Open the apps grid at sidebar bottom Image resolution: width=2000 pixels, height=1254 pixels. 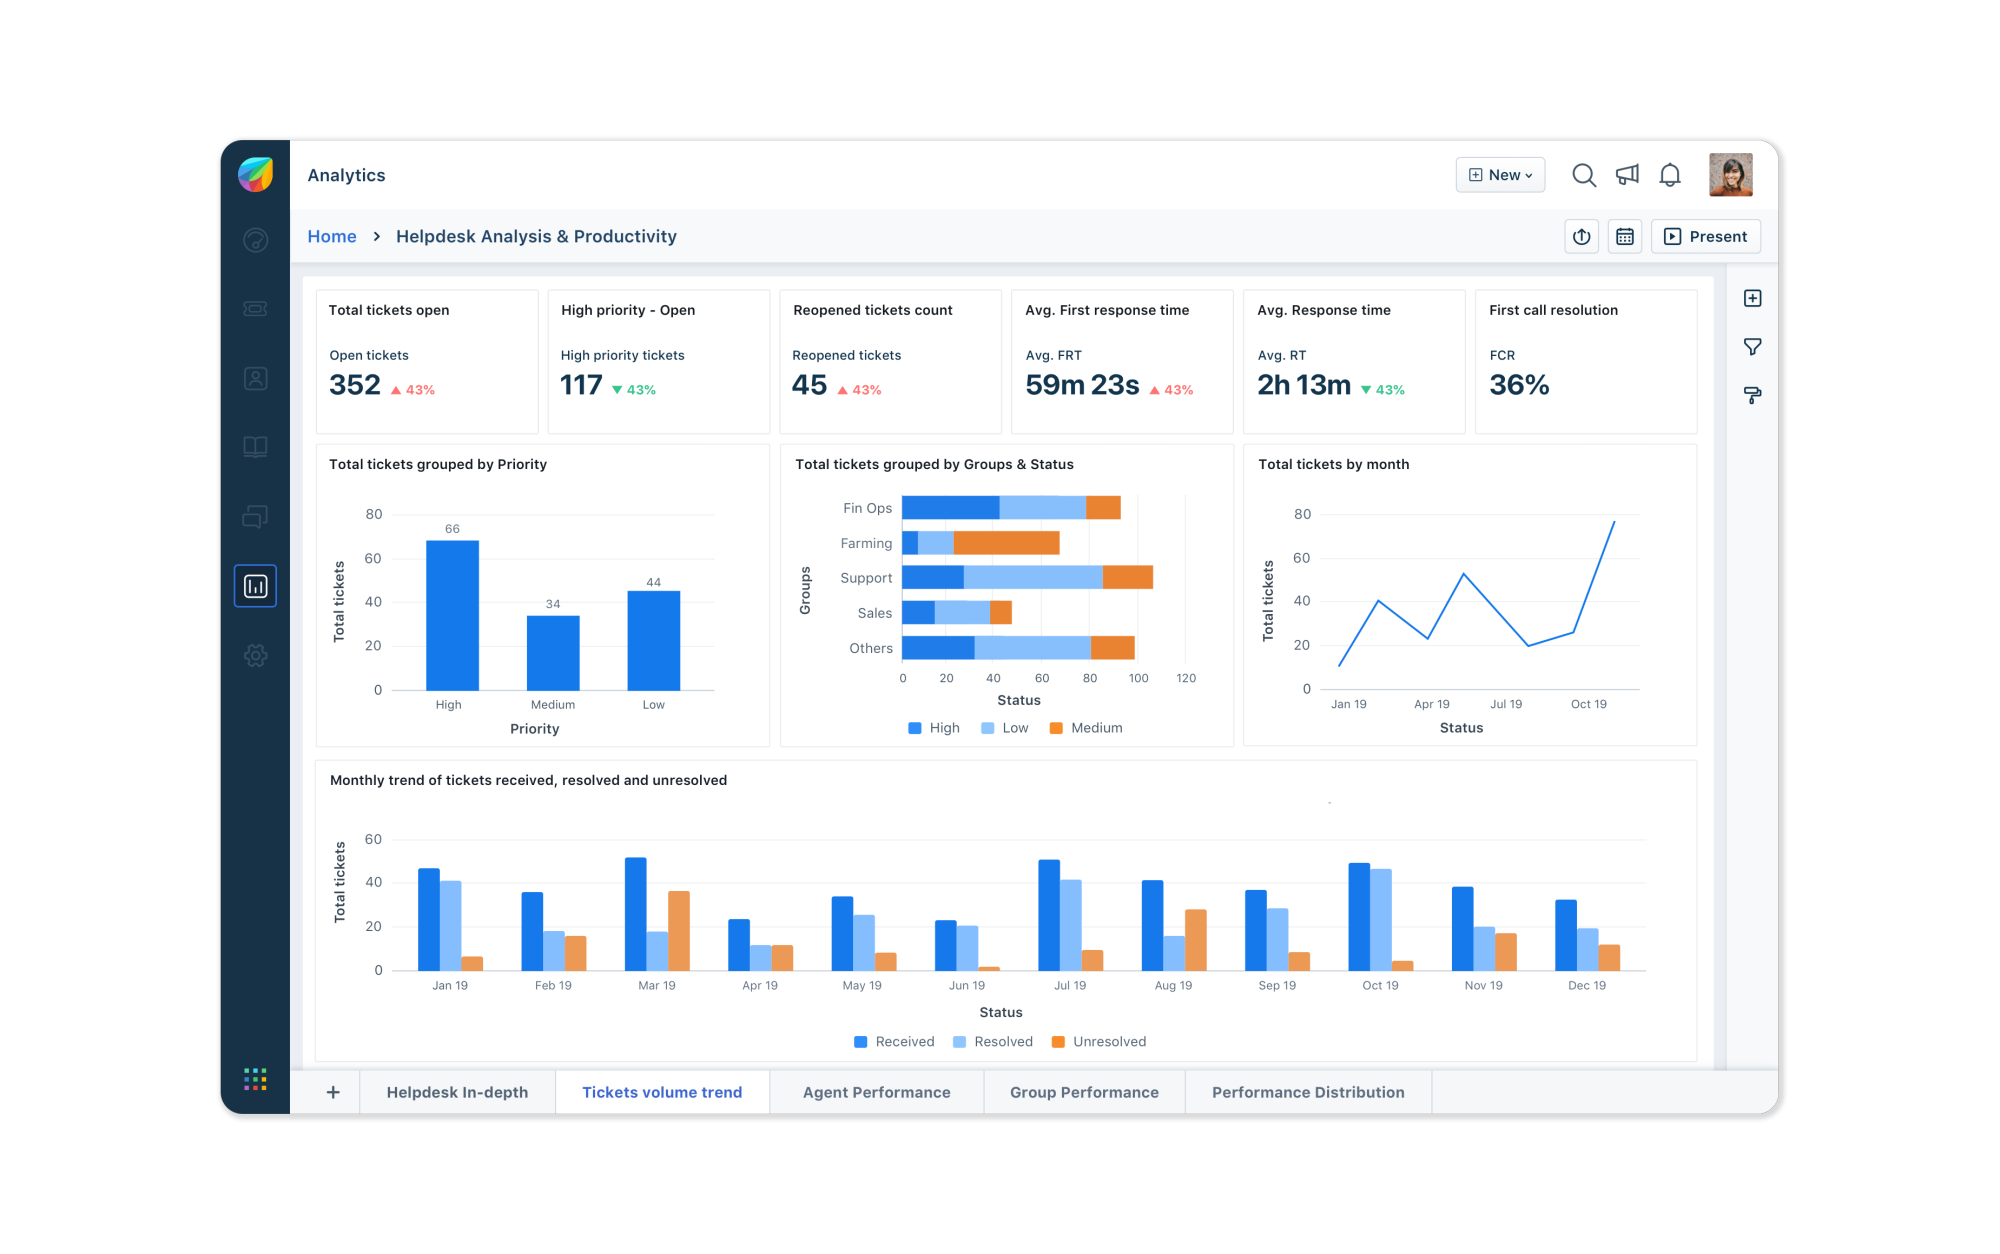click(255, 1080)
